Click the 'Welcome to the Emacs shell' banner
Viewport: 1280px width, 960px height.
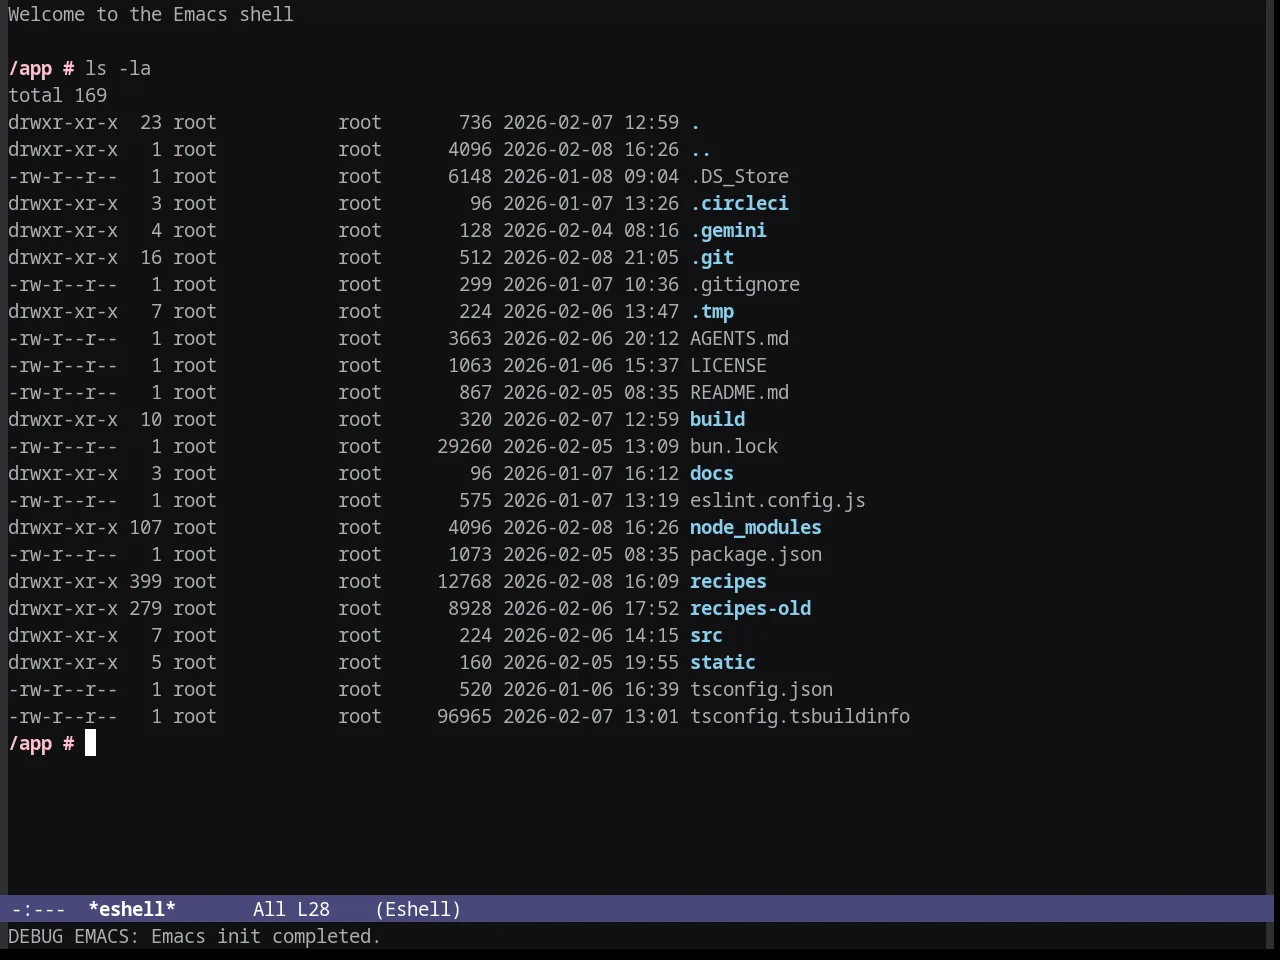(x=151, y=14)
